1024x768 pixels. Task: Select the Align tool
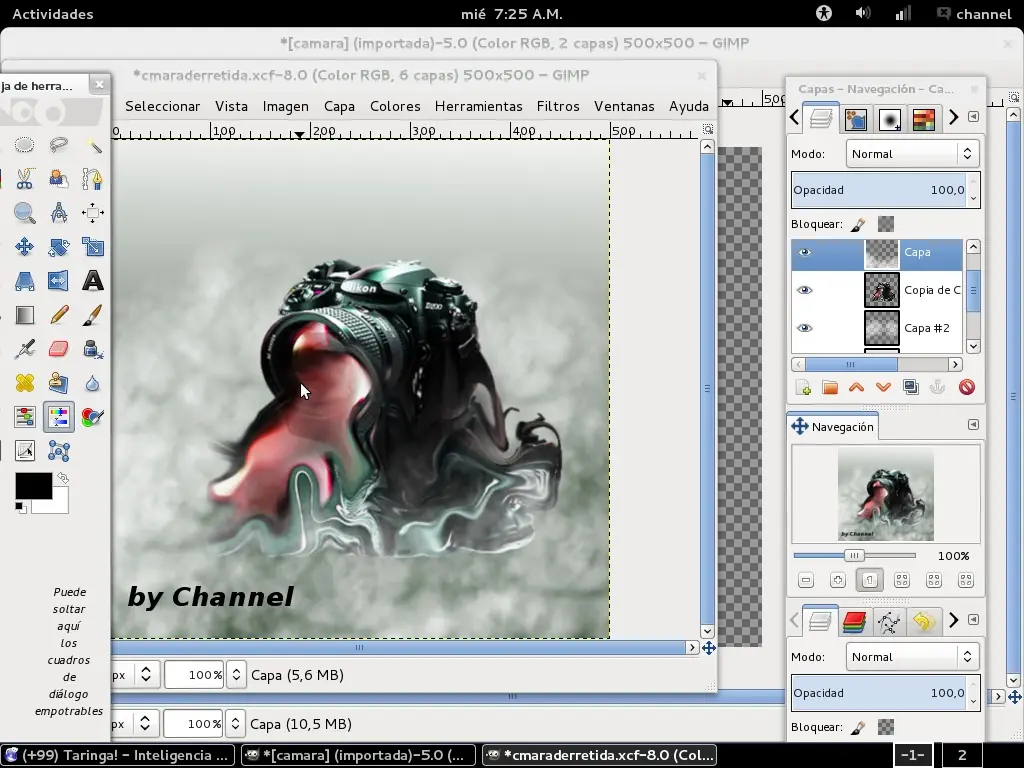click(x=93, y=212)
